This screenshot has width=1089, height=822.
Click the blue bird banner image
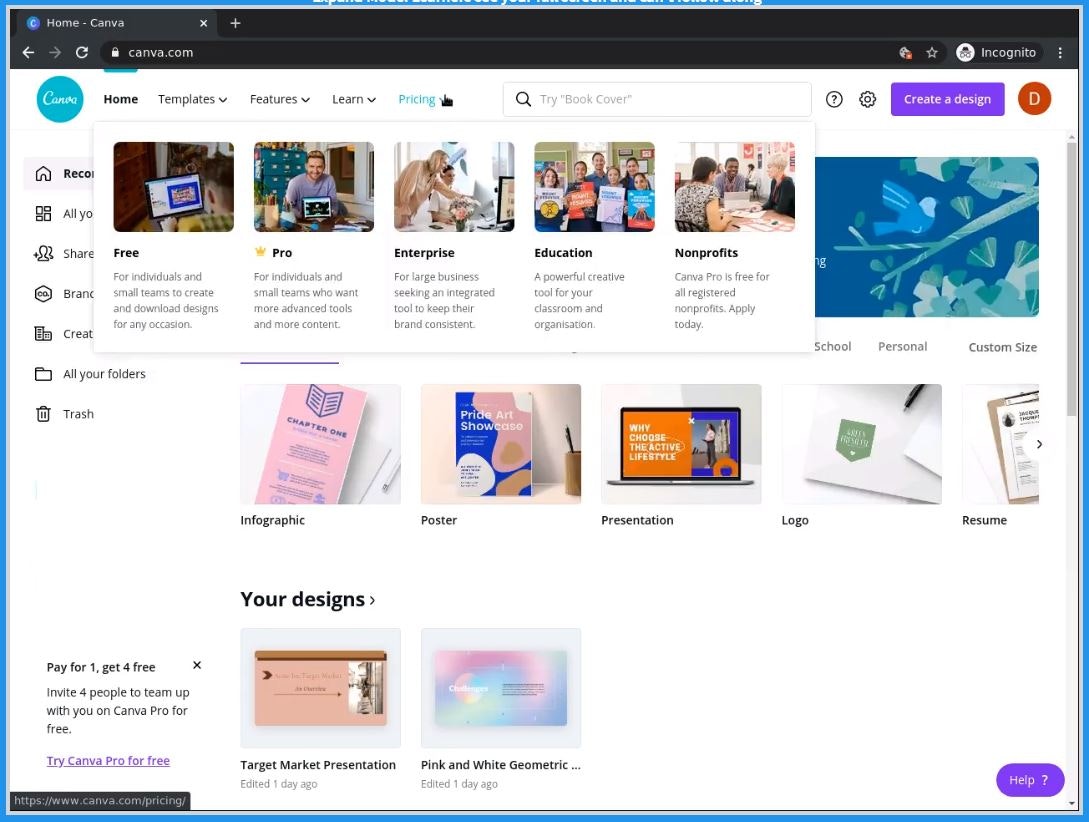pyautogui.click(x=926, y=237)
